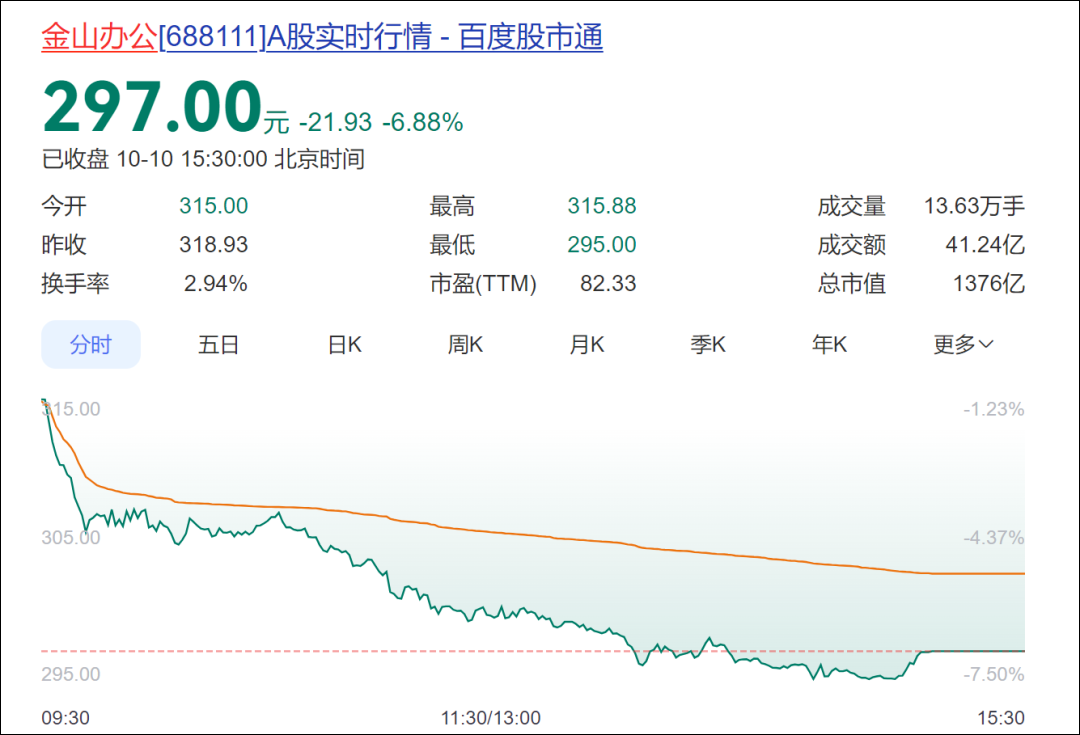Click the 11:30/13:00 time axis label
The width and height of the screenshot is (1080, 735).
tap(491, 718)
